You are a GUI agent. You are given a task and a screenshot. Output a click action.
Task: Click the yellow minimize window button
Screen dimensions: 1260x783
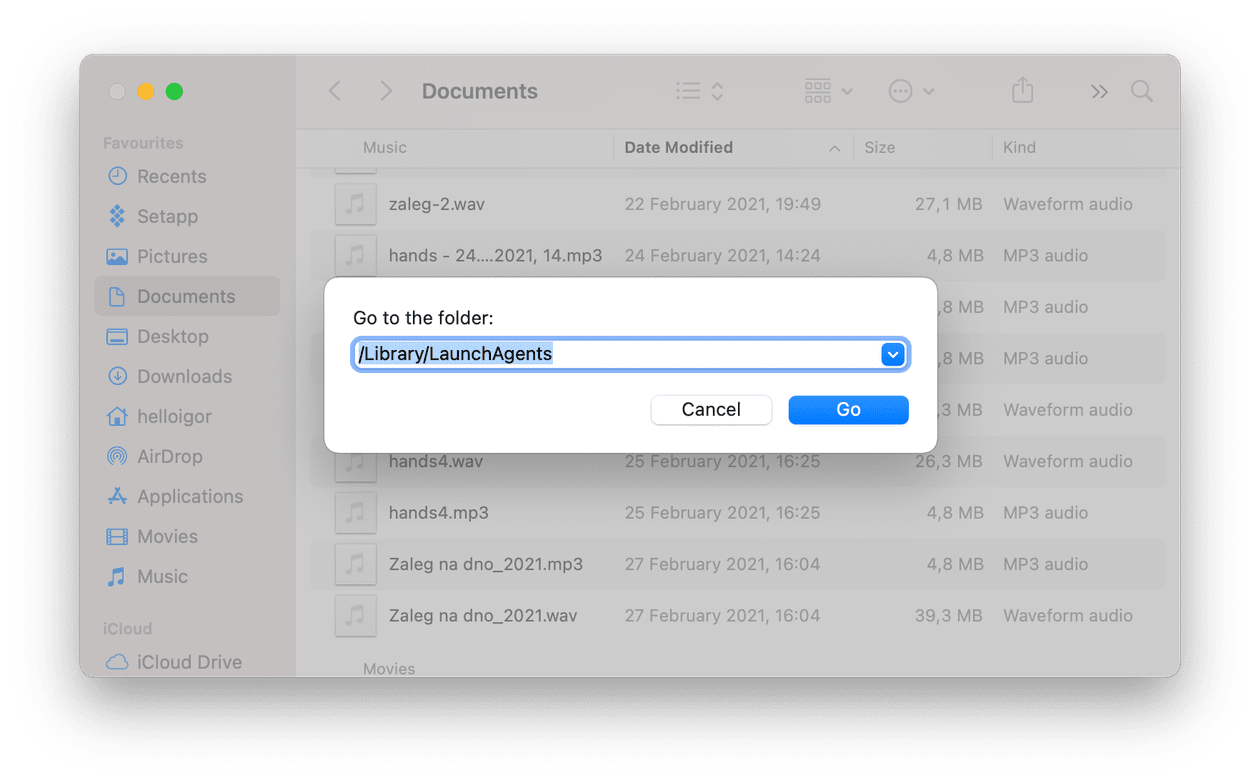tap(145, 91)
